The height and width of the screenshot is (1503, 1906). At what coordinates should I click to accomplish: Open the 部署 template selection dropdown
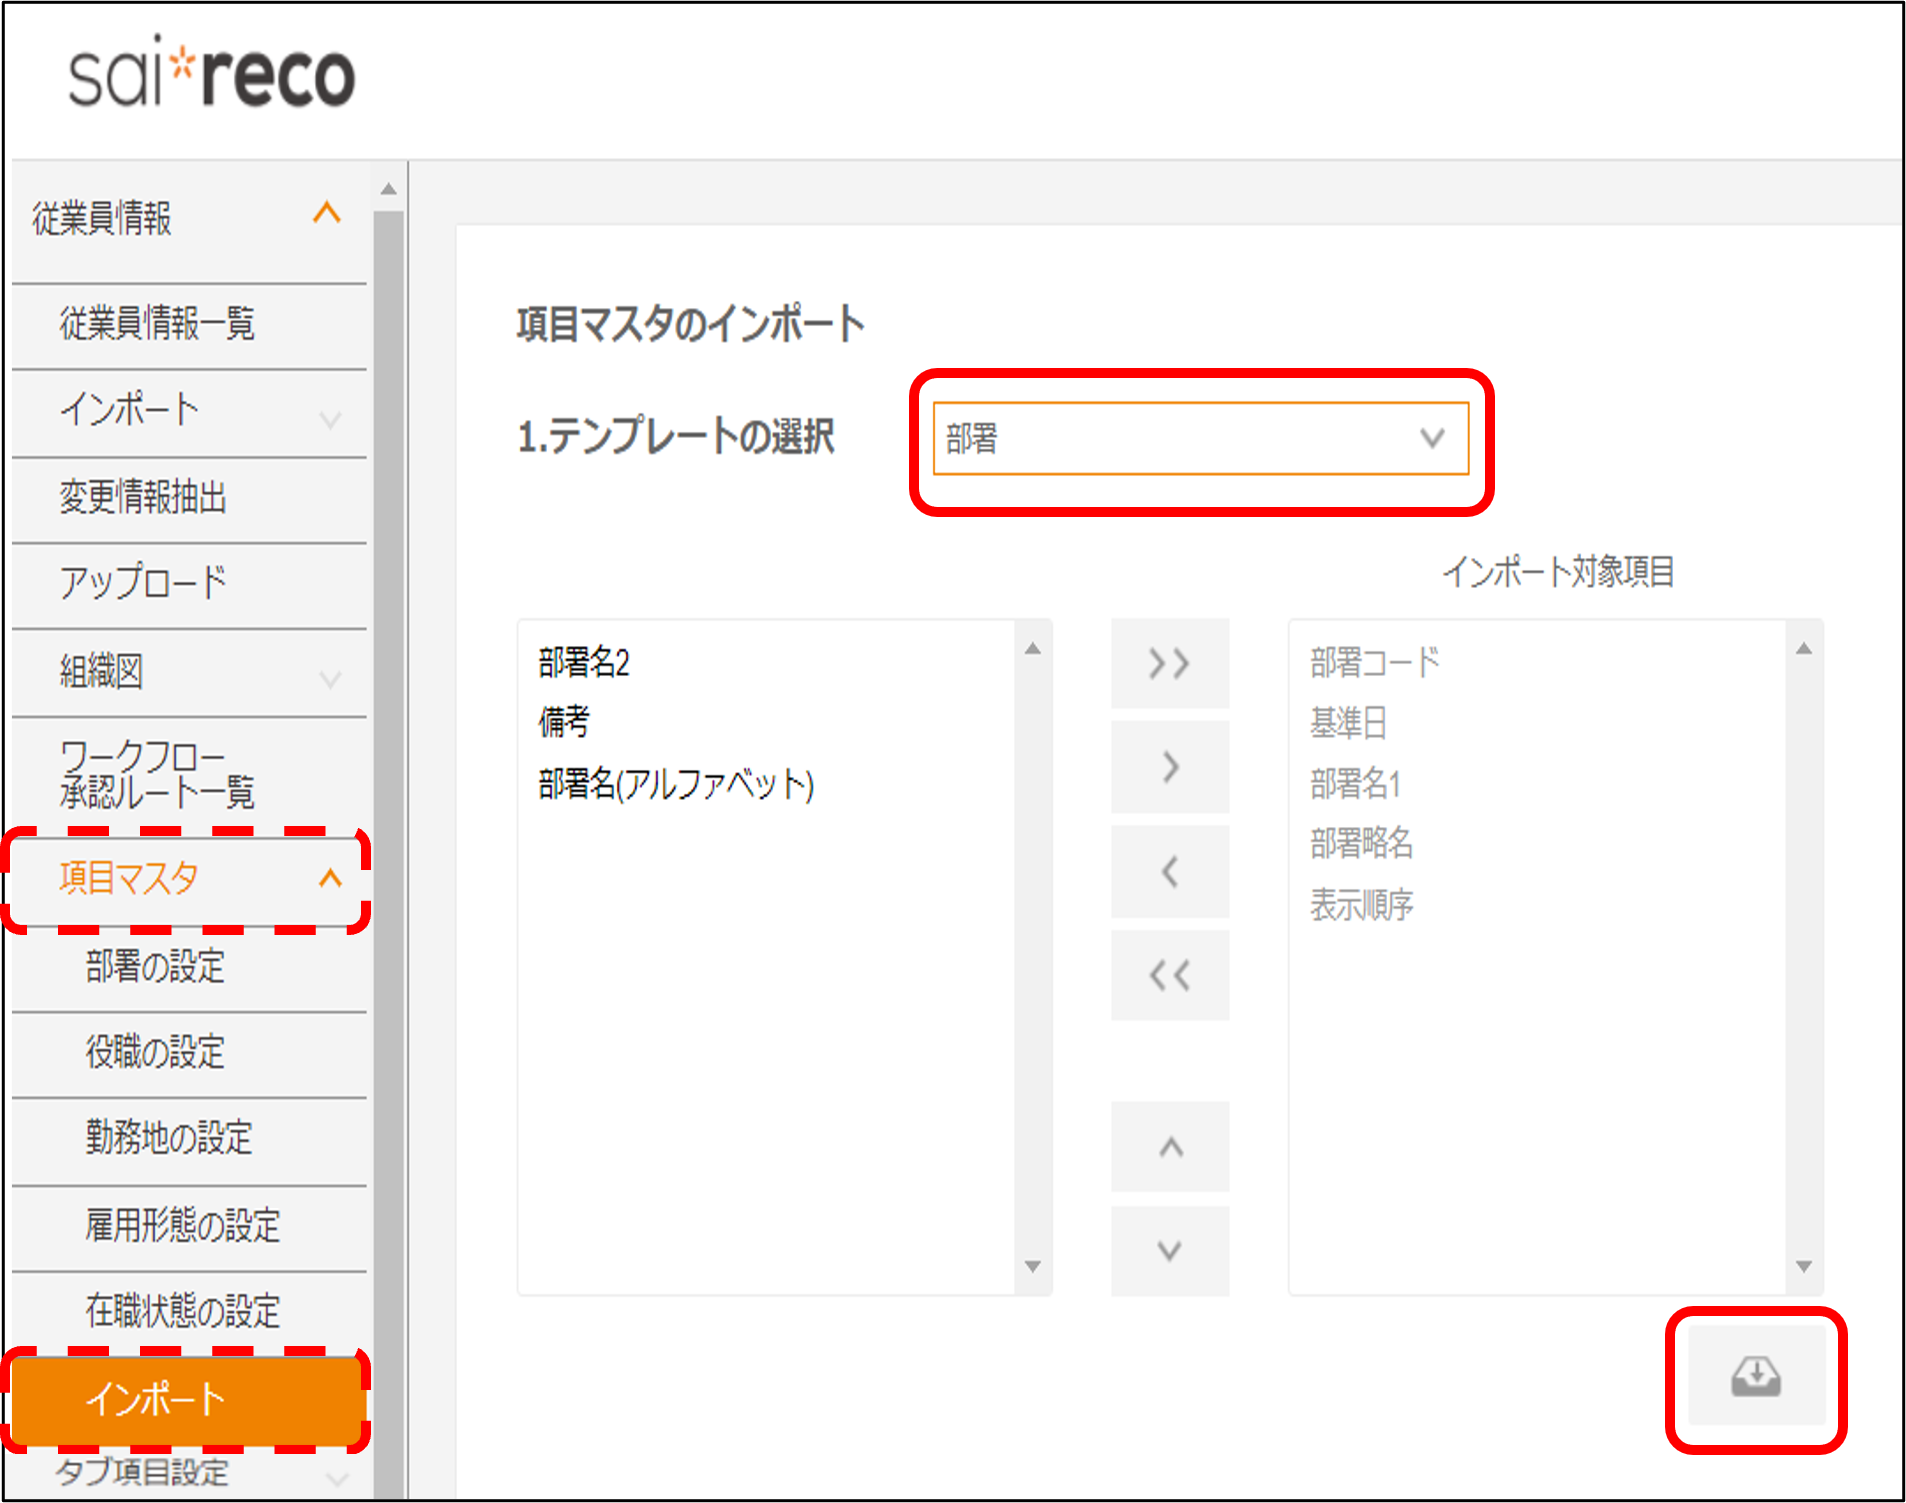pyautogui.click(x=1199, y=438)
